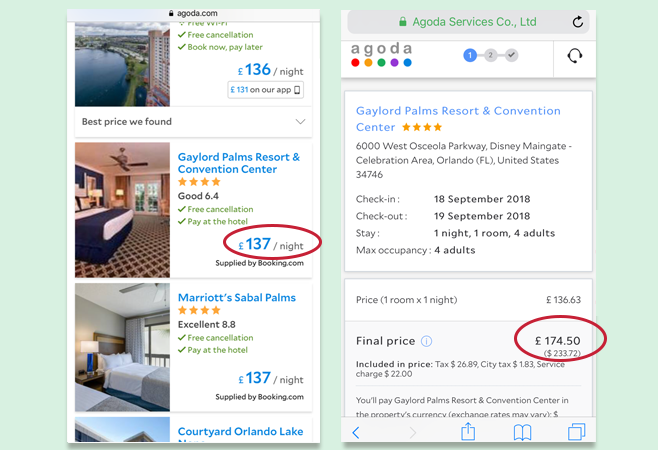Image resolution: width=658 pixels, height=450 pixels.
Task: Tap '1 night, 1 room, 4 adults' stay text
Action: pos(494,233)
